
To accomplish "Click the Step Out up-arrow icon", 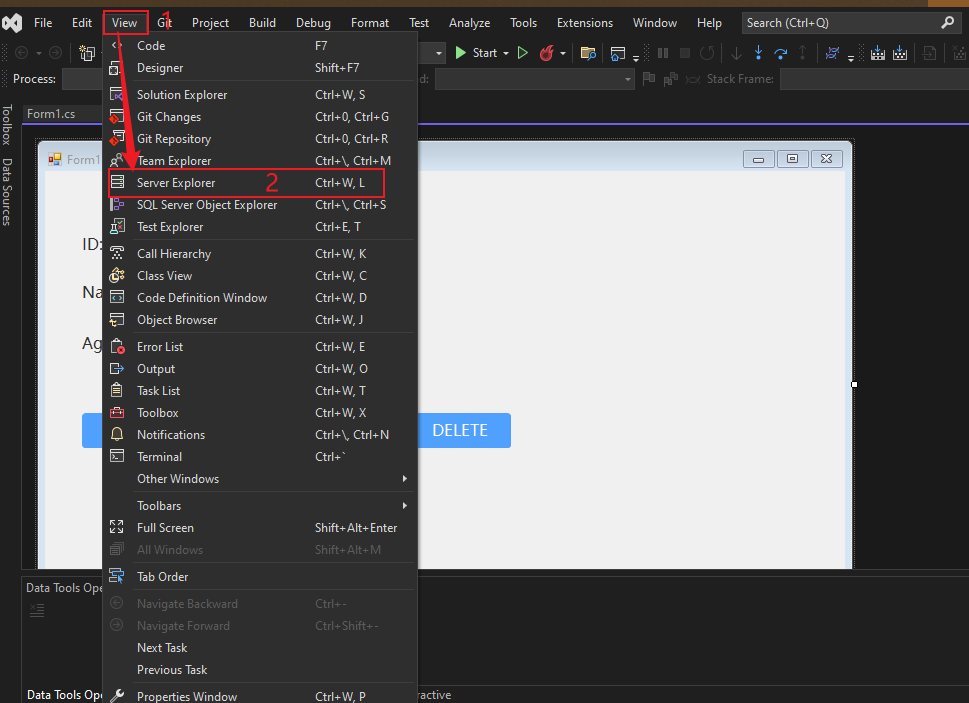I will point(802,53).
